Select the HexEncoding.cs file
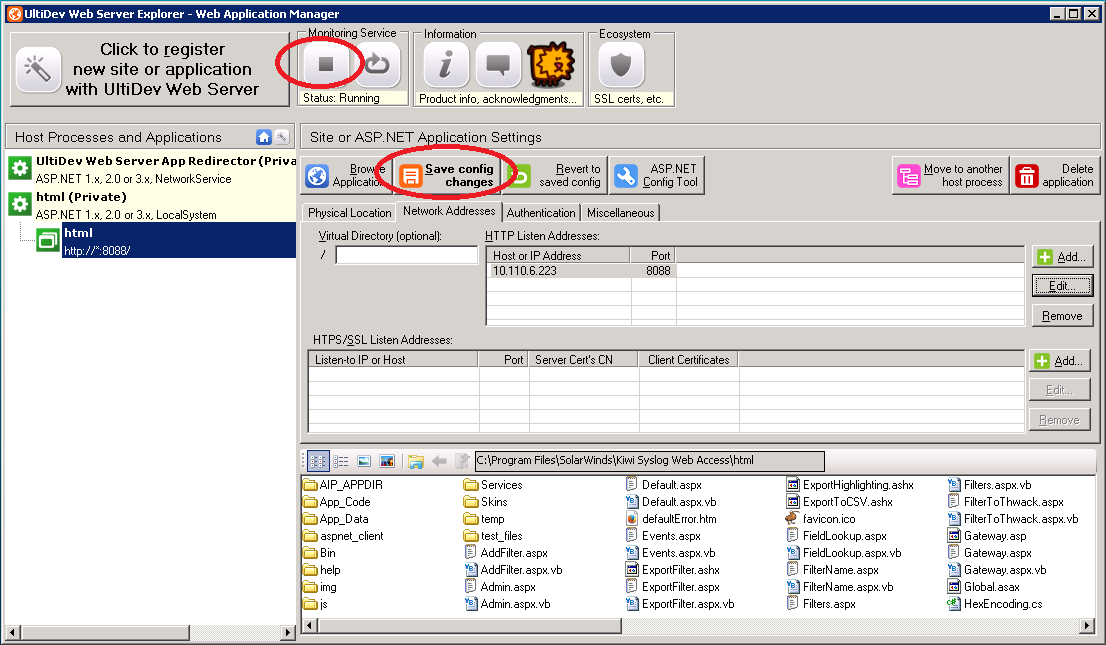1106x645 pixels. coord(995,603)
